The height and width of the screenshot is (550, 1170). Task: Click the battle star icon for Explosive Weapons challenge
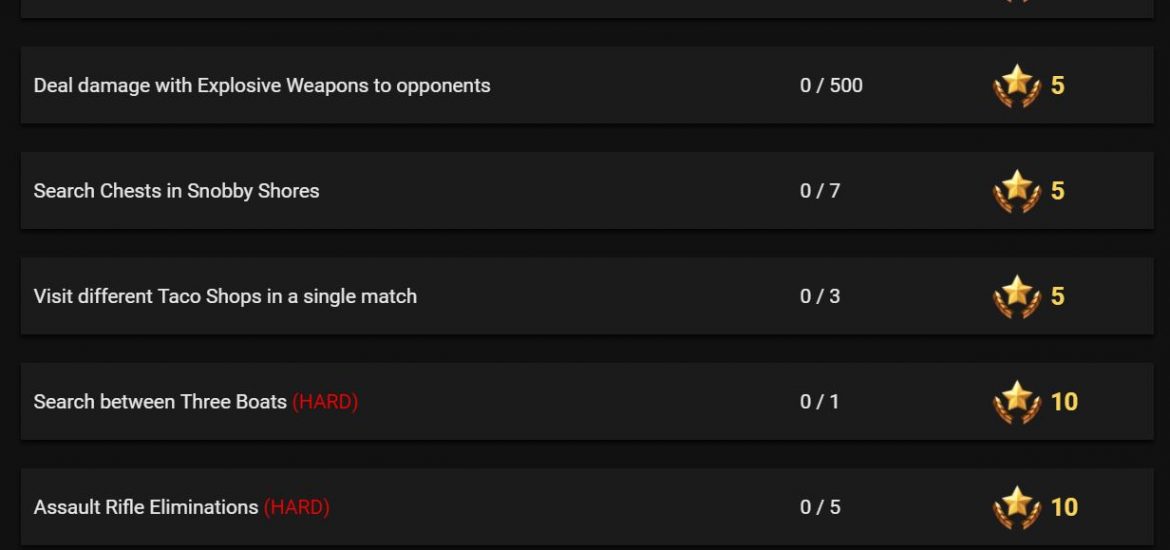[1017, 85]
